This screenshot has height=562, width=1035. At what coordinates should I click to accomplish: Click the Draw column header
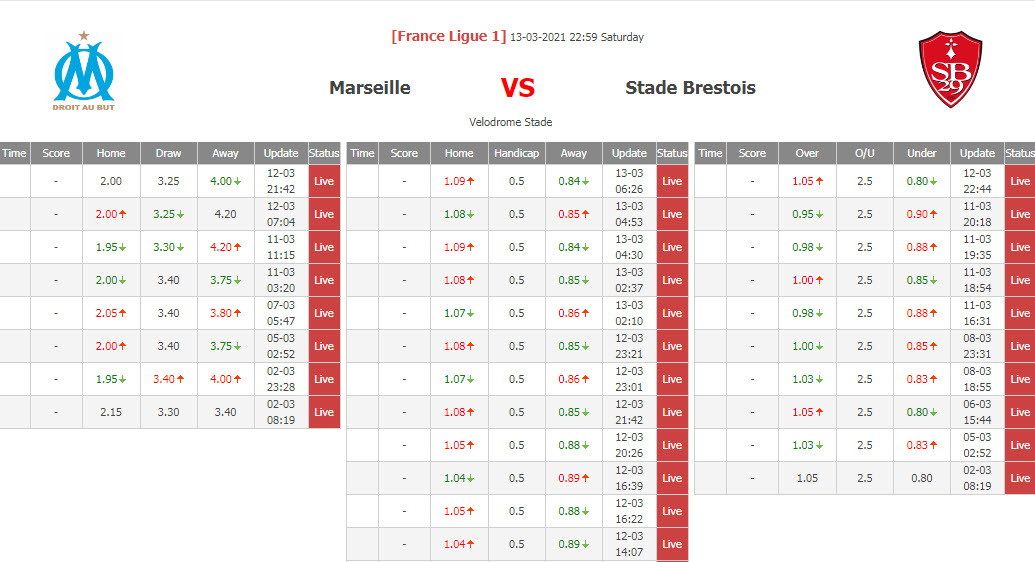coord(169,153)
